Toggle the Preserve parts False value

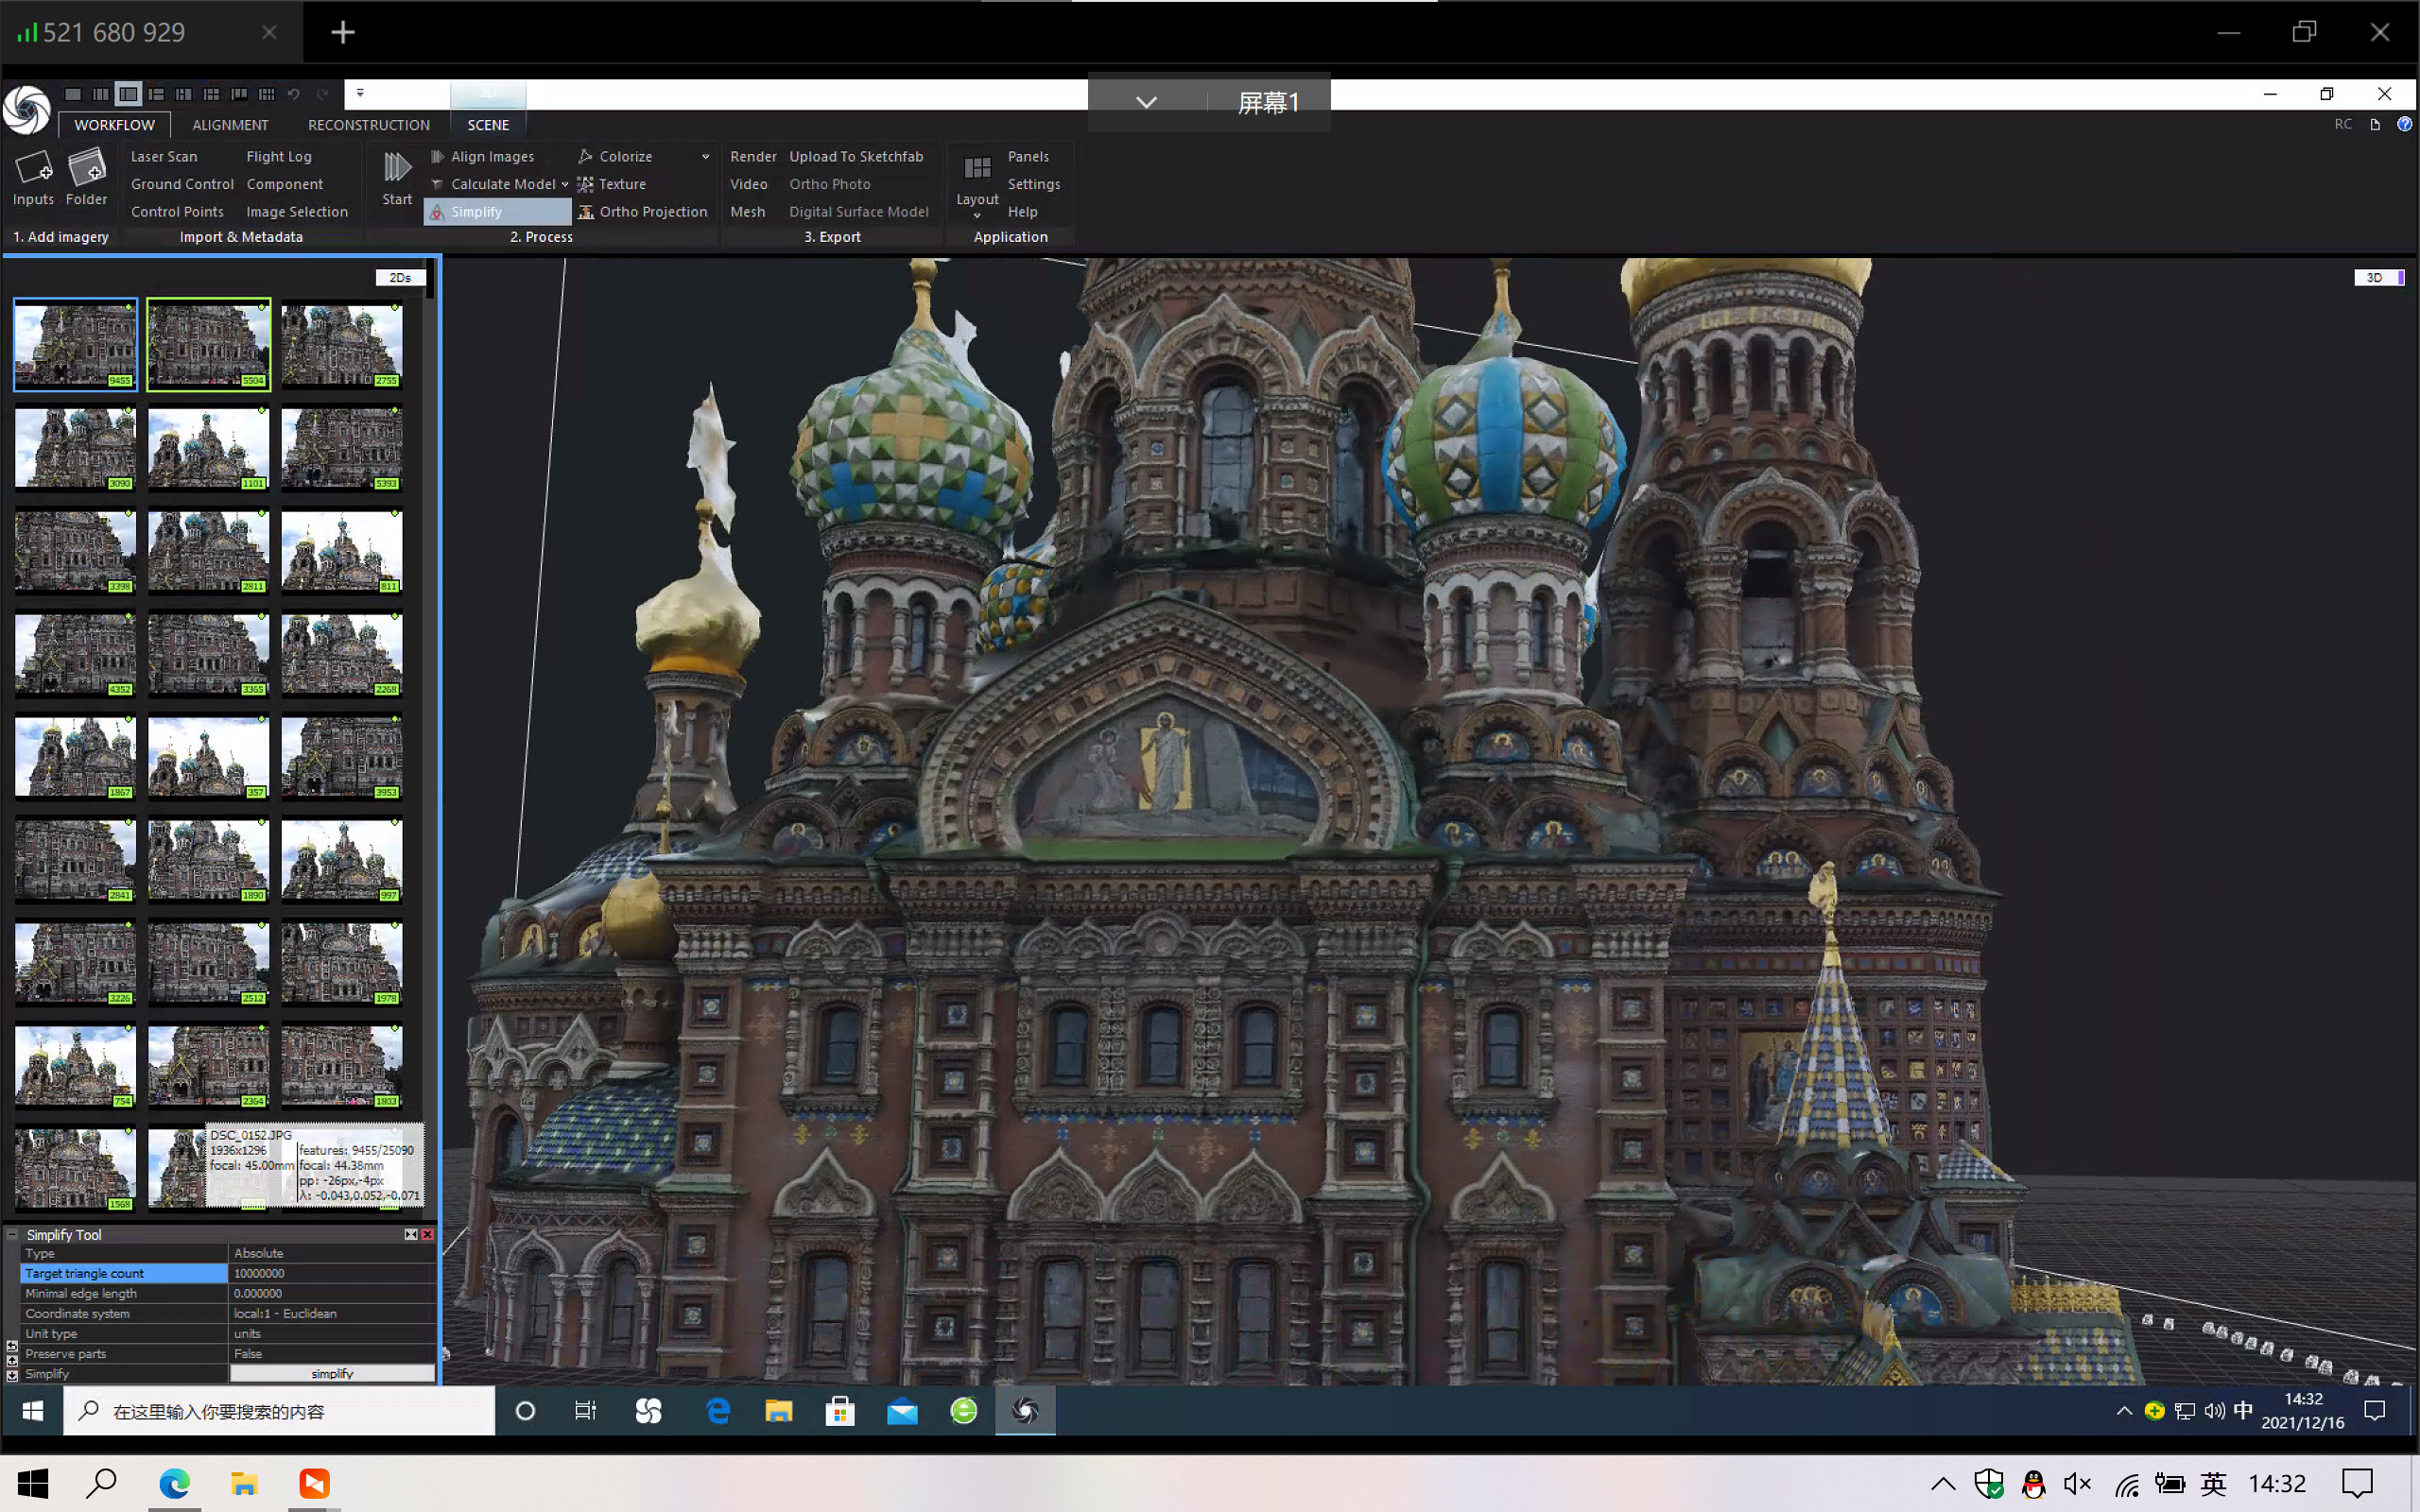[x=332, y=1354]
